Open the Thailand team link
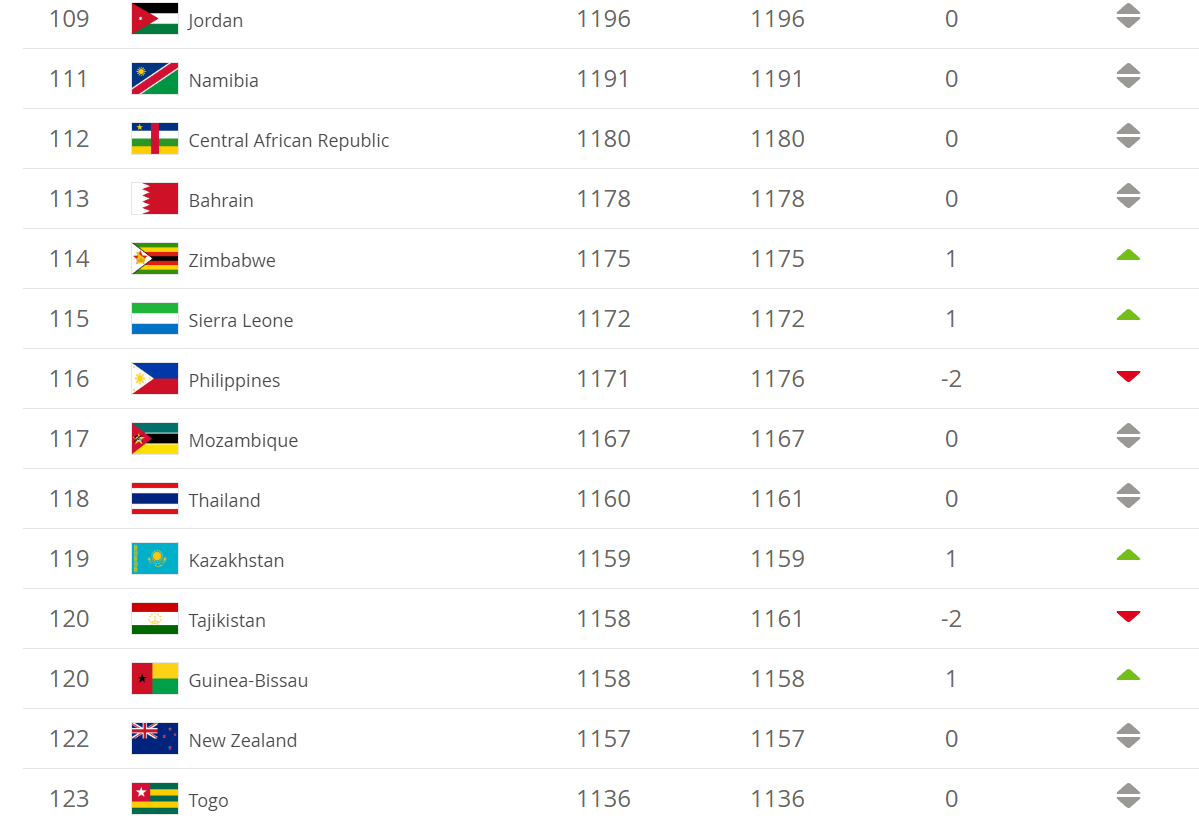This screenshot has width=1199, height=828. [224, 501]
